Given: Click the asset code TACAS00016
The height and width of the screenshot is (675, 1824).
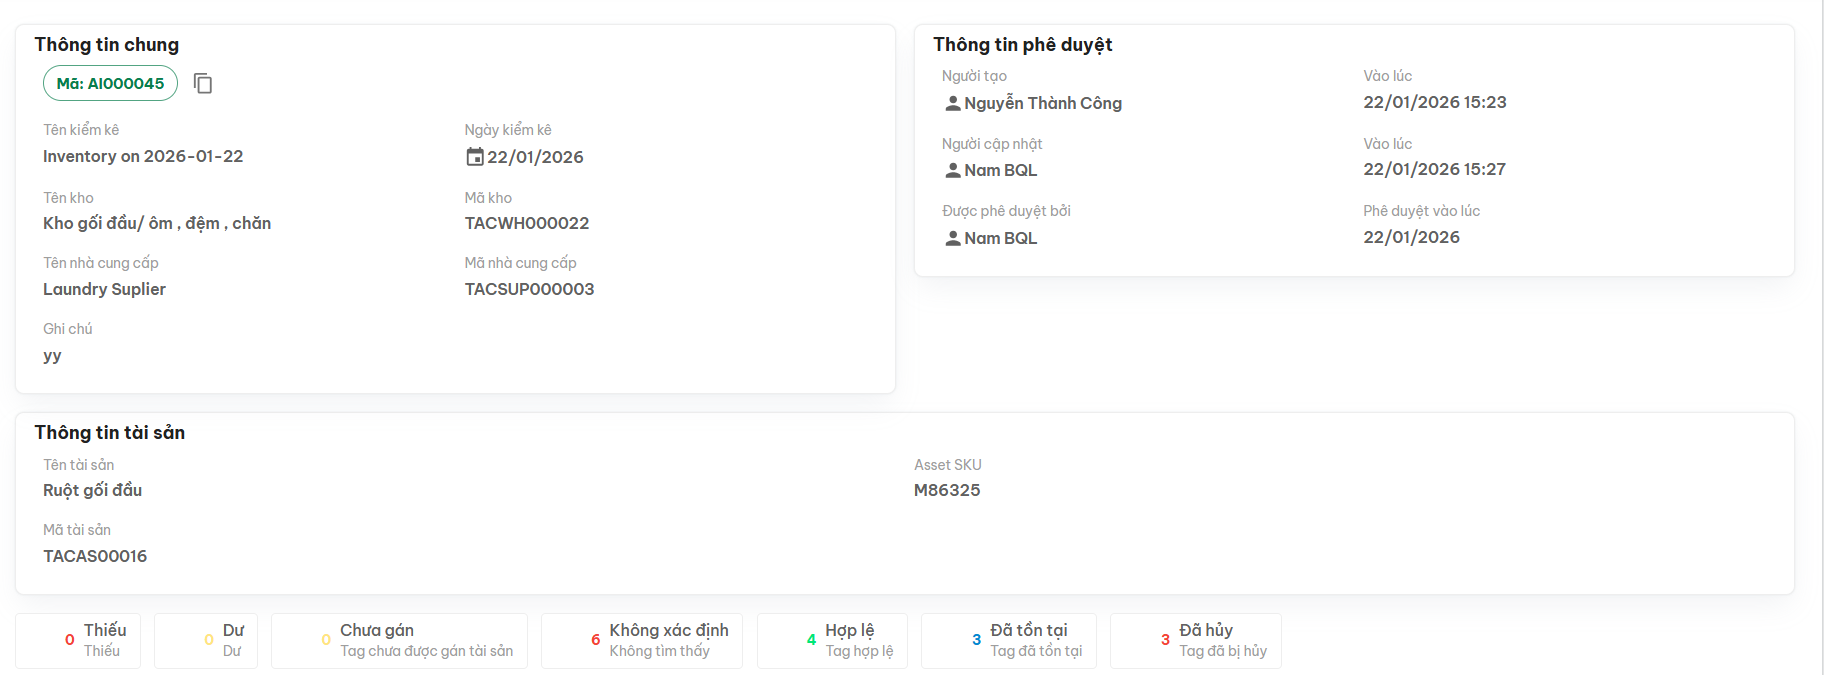Looking at the screenshot, I should coord(95,556).
